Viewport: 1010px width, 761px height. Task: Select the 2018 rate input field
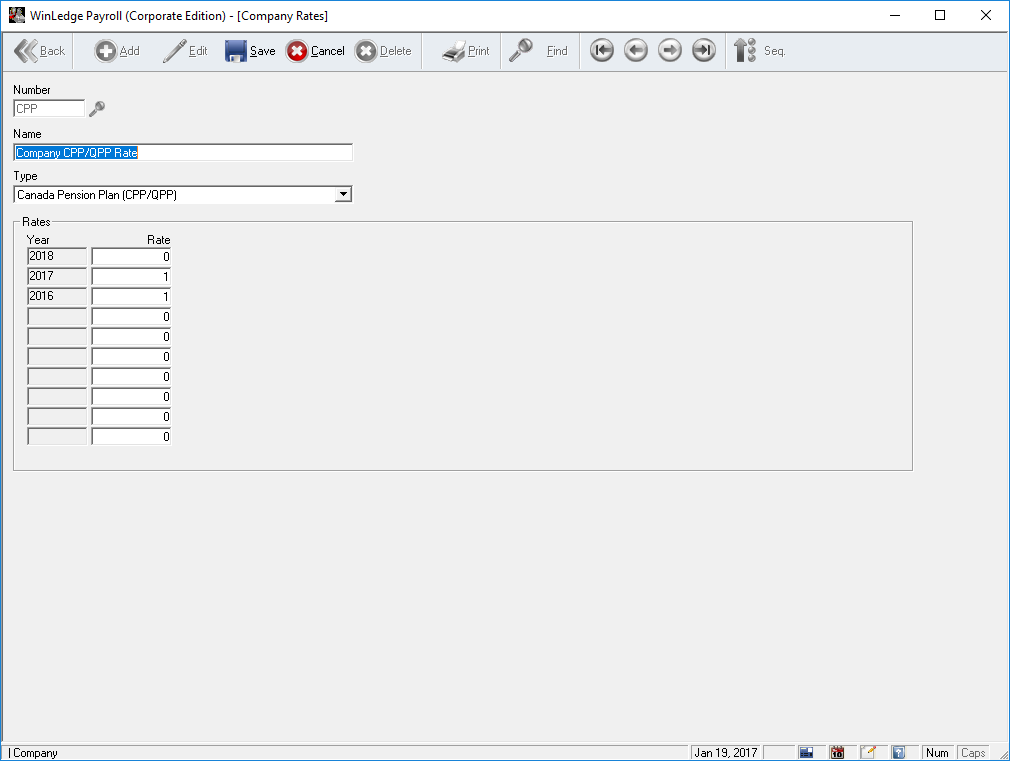tap(131, 257)
